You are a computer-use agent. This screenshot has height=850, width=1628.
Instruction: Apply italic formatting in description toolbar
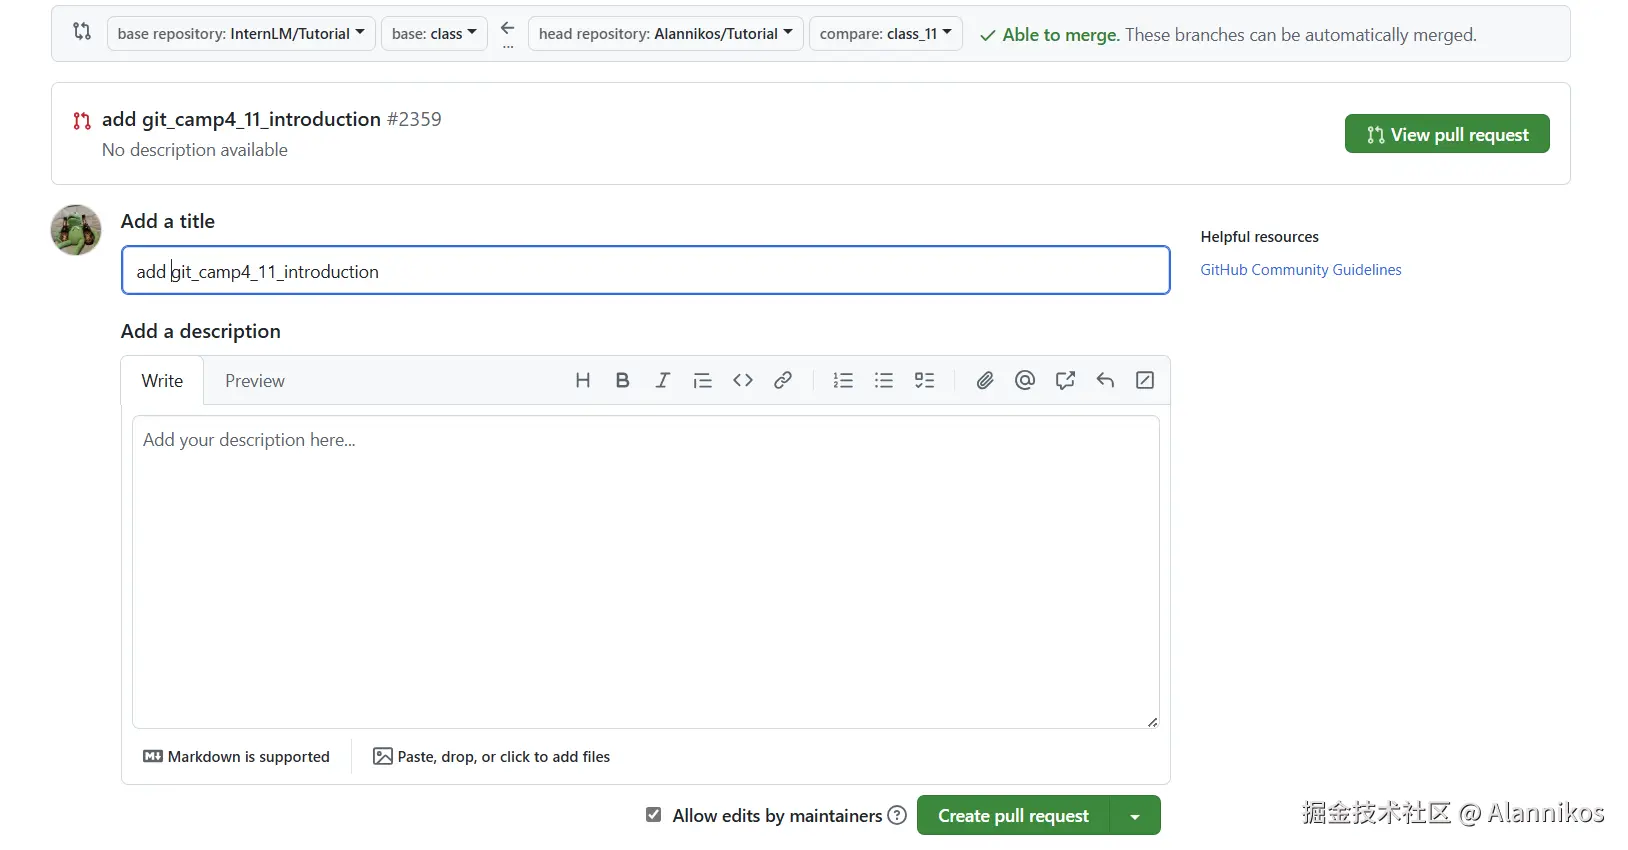point(662,380)
